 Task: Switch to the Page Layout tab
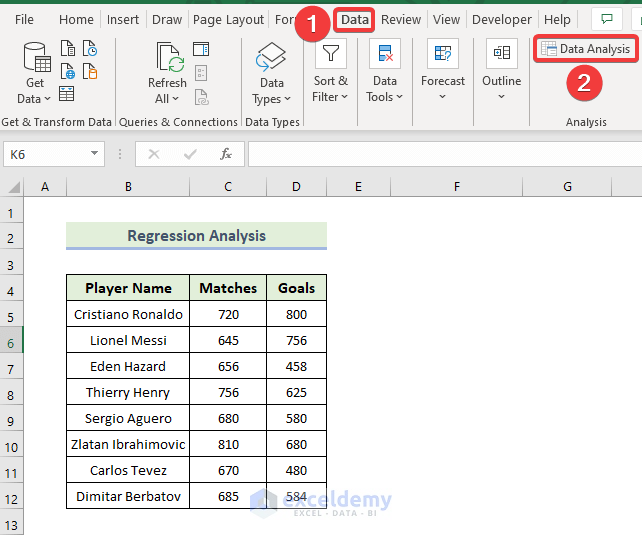[228, 19]
